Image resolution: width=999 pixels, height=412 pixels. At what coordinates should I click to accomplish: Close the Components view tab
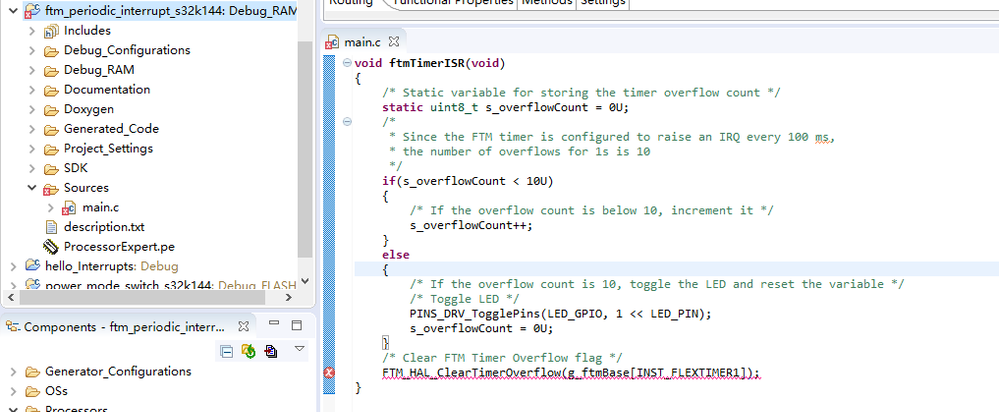coord(243,326)
